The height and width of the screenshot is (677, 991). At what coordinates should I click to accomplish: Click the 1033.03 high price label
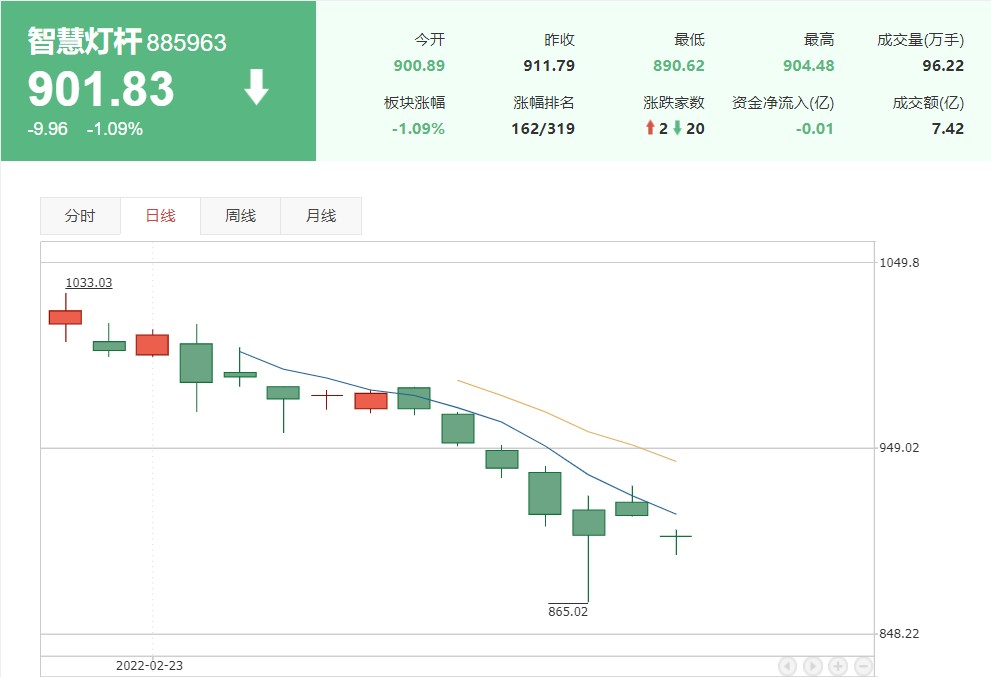89,283
